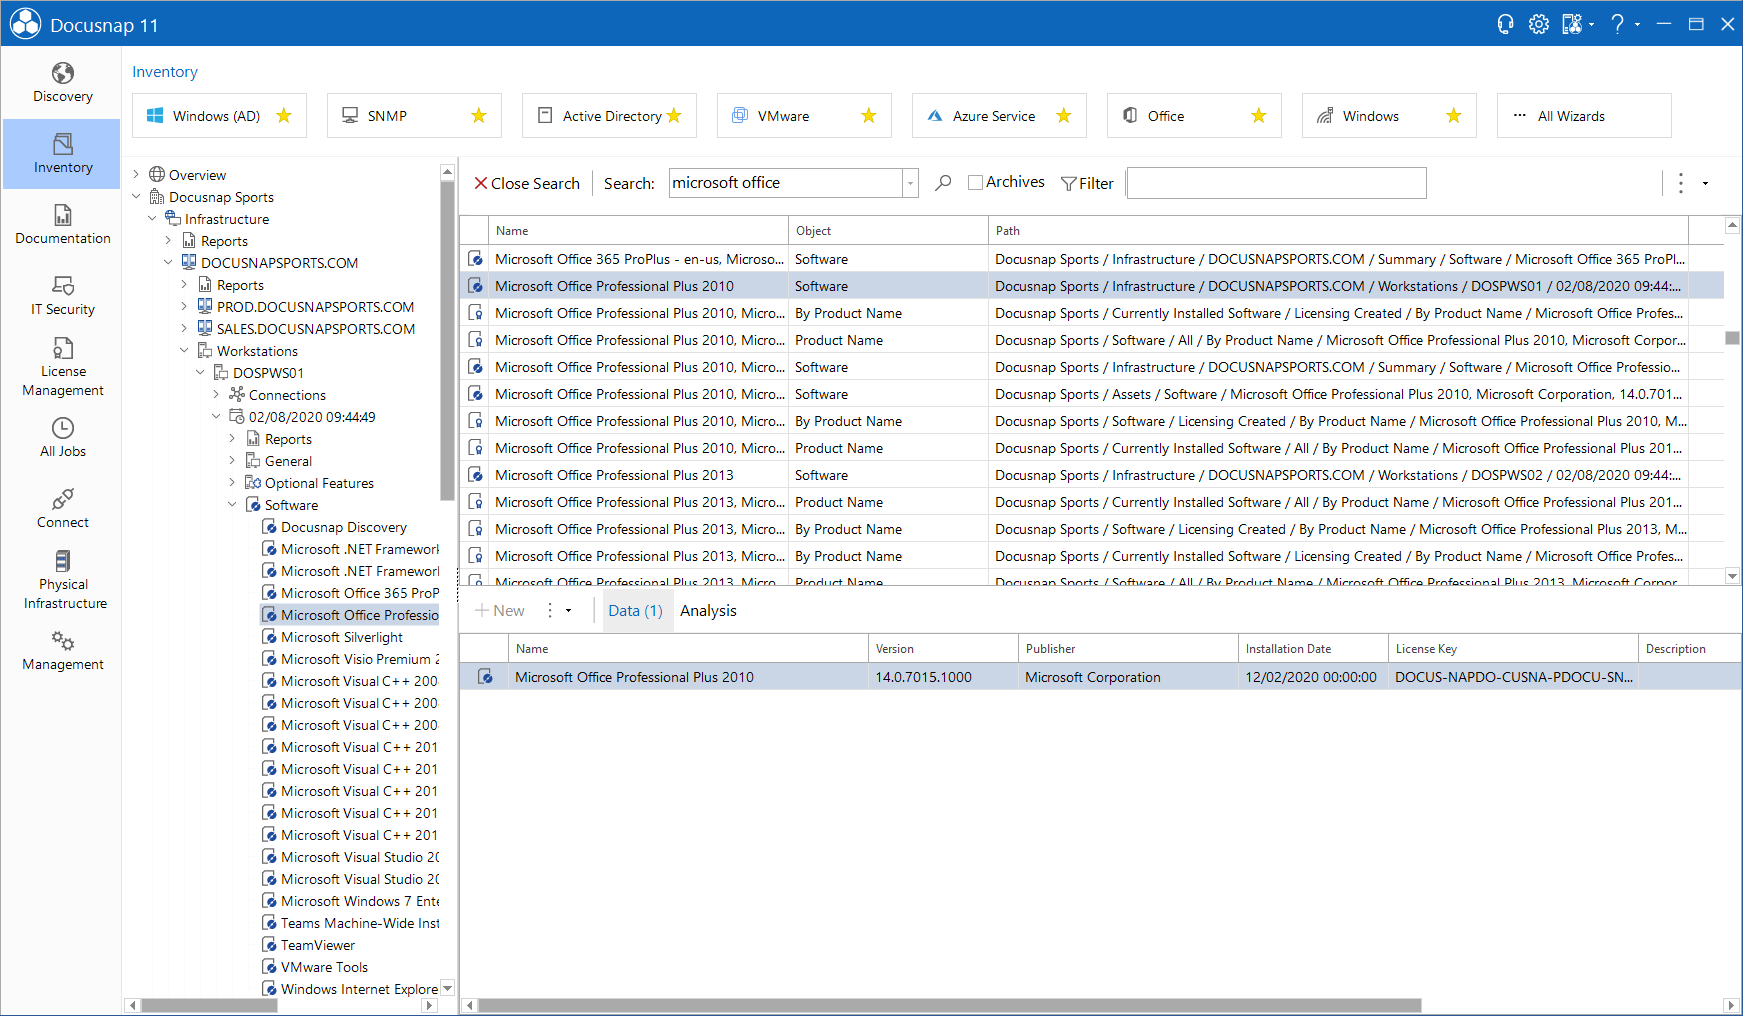1743x1016 pixels.
Task: Click the Docusnap 11 logo
Action: pos(26,24)
